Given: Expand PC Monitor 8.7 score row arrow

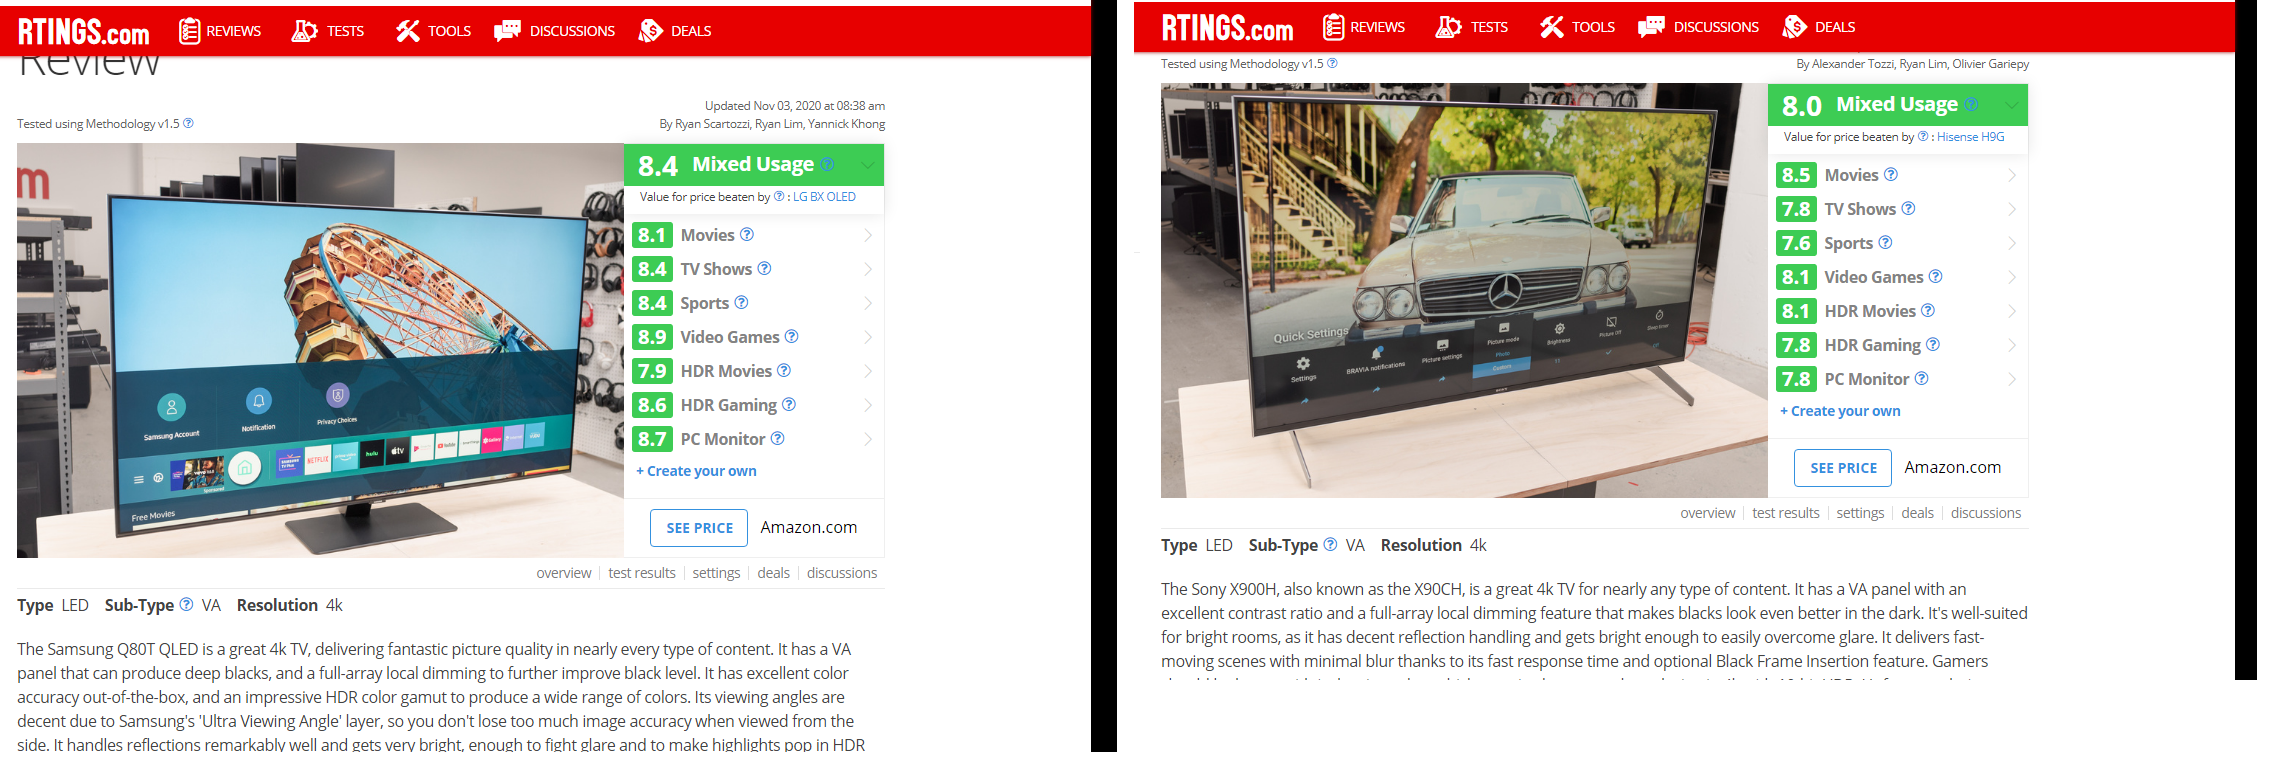Looking at the screenshot, I should pyautogui.click(x=868, y=439).
